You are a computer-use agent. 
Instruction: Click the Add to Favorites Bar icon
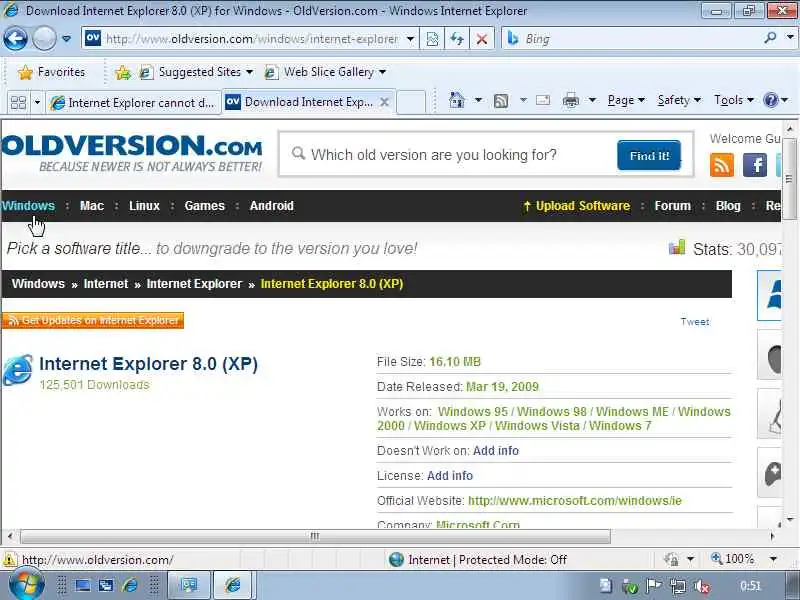coord(122,72)
